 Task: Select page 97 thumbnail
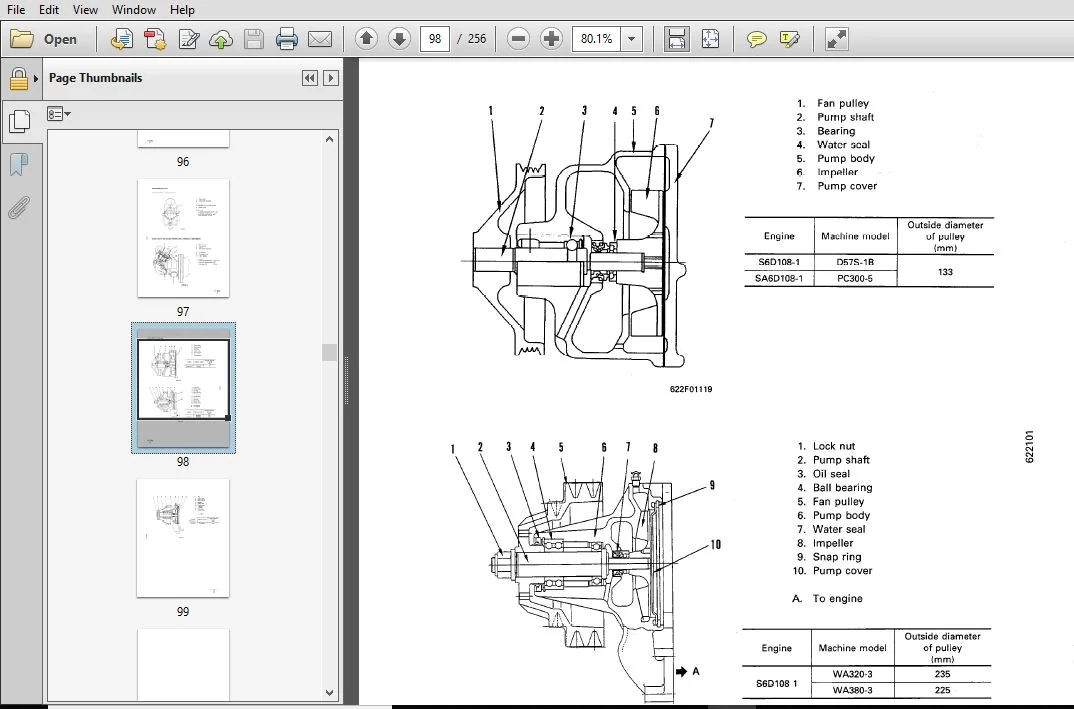point(183,238)
